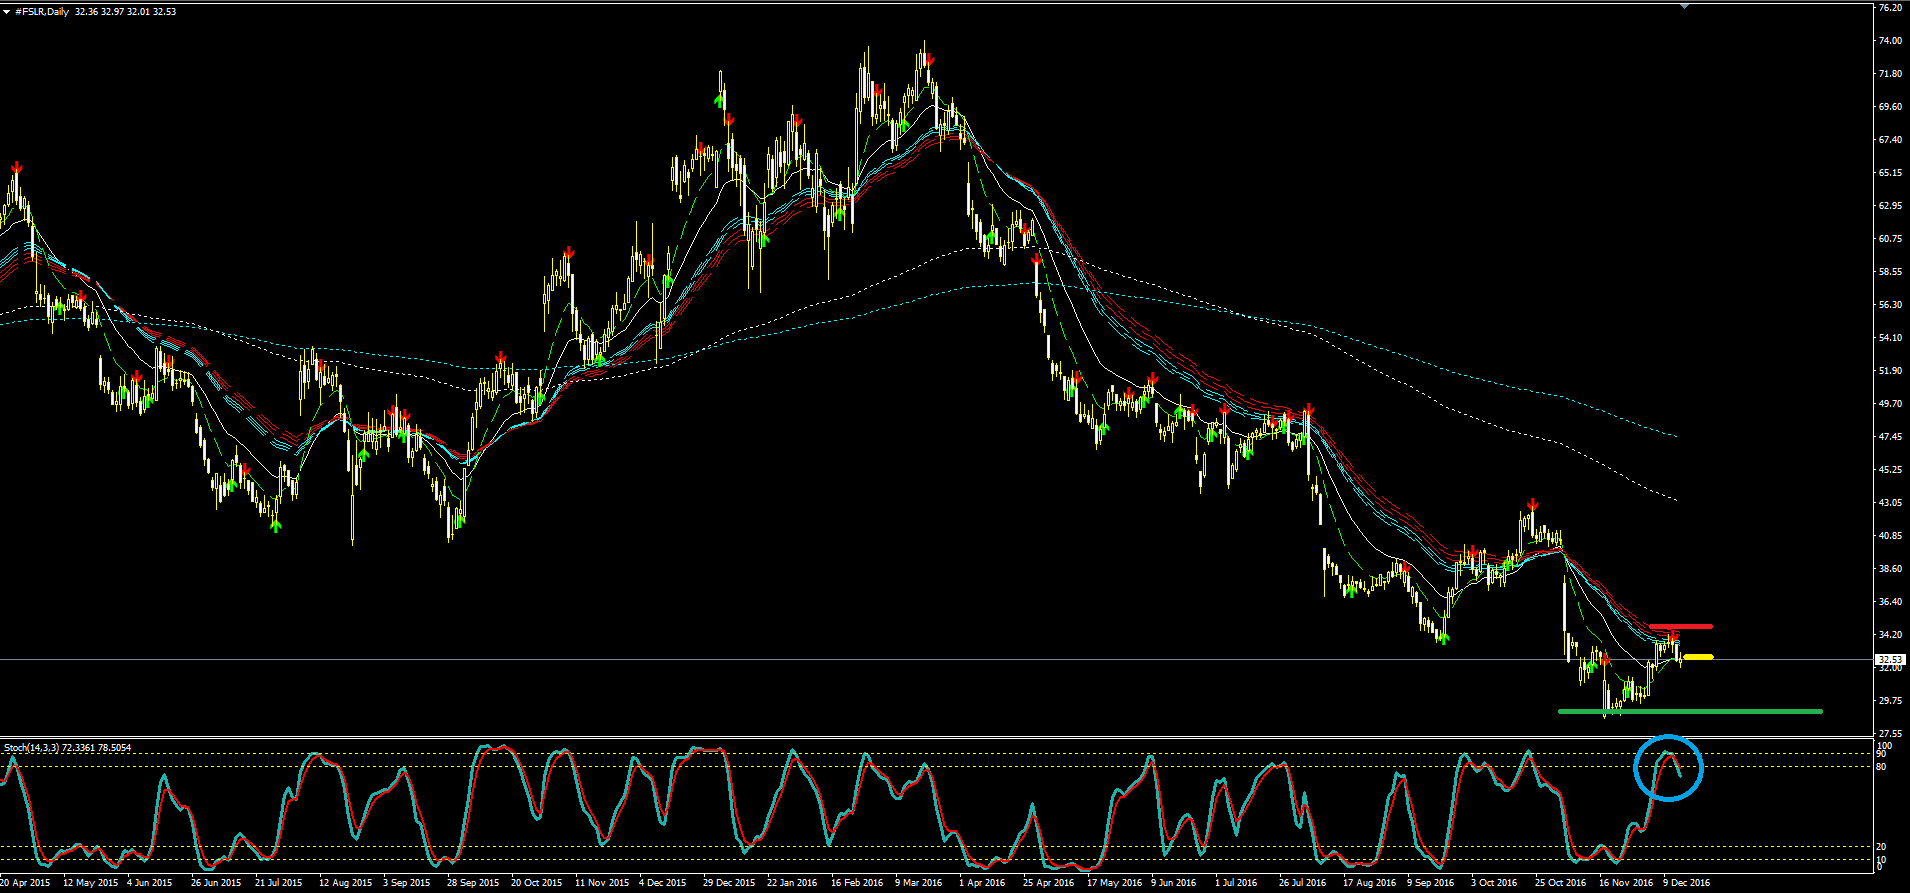
Task: Select the #FSLR,Daily chart title text
Action: 41,12
